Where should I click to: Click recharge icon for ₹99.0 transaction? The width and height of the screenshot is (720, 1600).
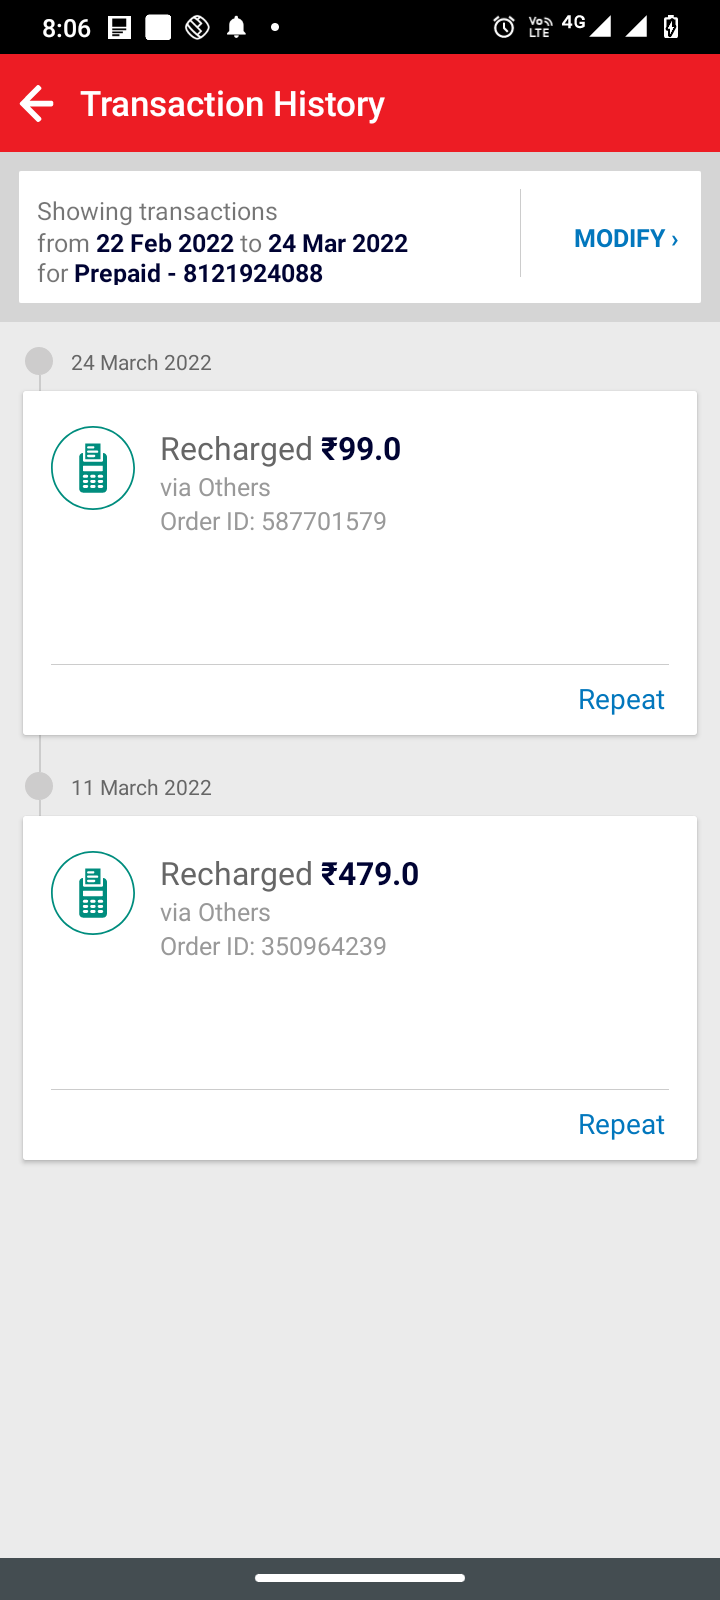pyautogui.click(x=93, y=468)
